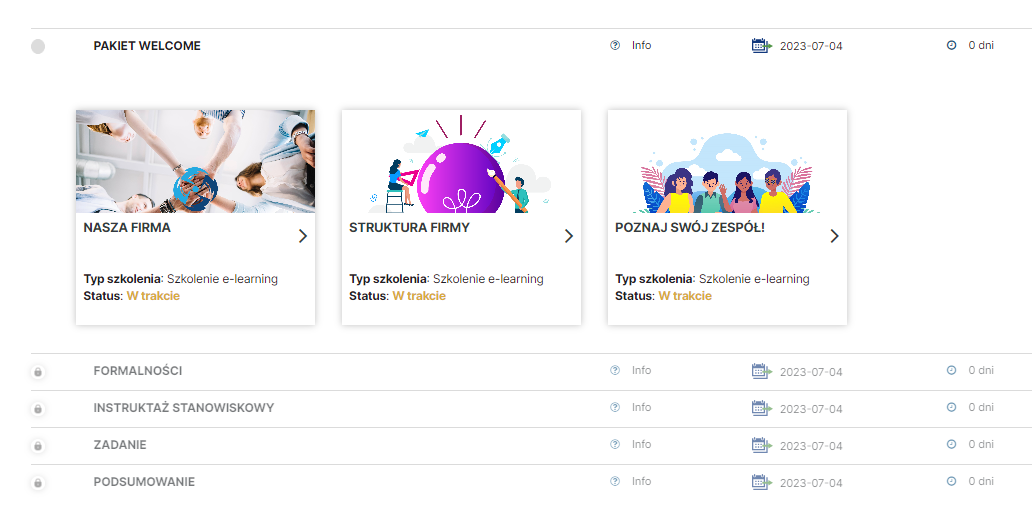Open the NASZA FIRMA training title
1032x520 pixels.
point(127,228)
